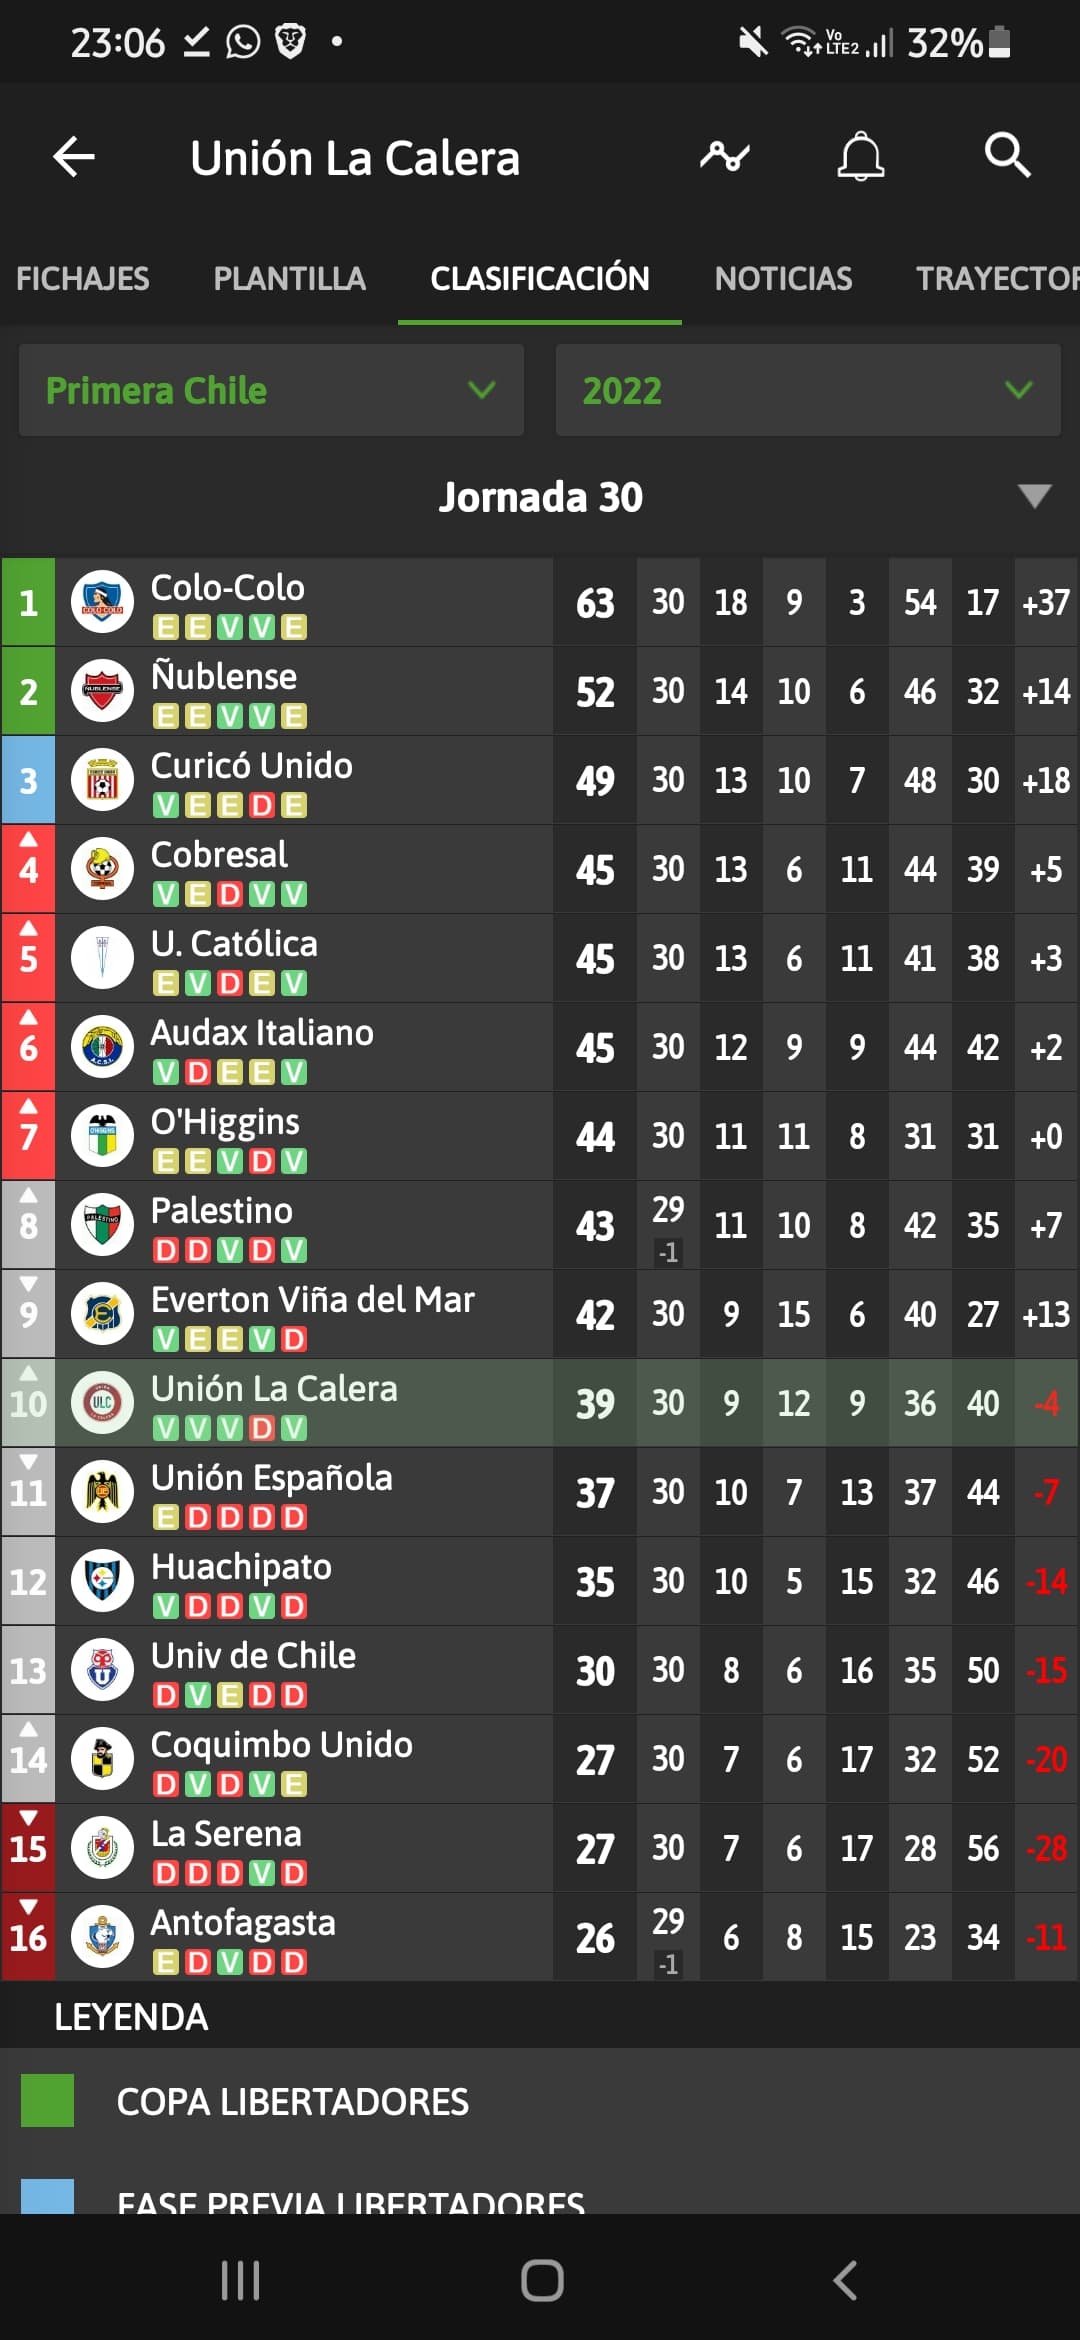Switch to the FICHAJES tab
The image size is (1080, 2340).
83,278
